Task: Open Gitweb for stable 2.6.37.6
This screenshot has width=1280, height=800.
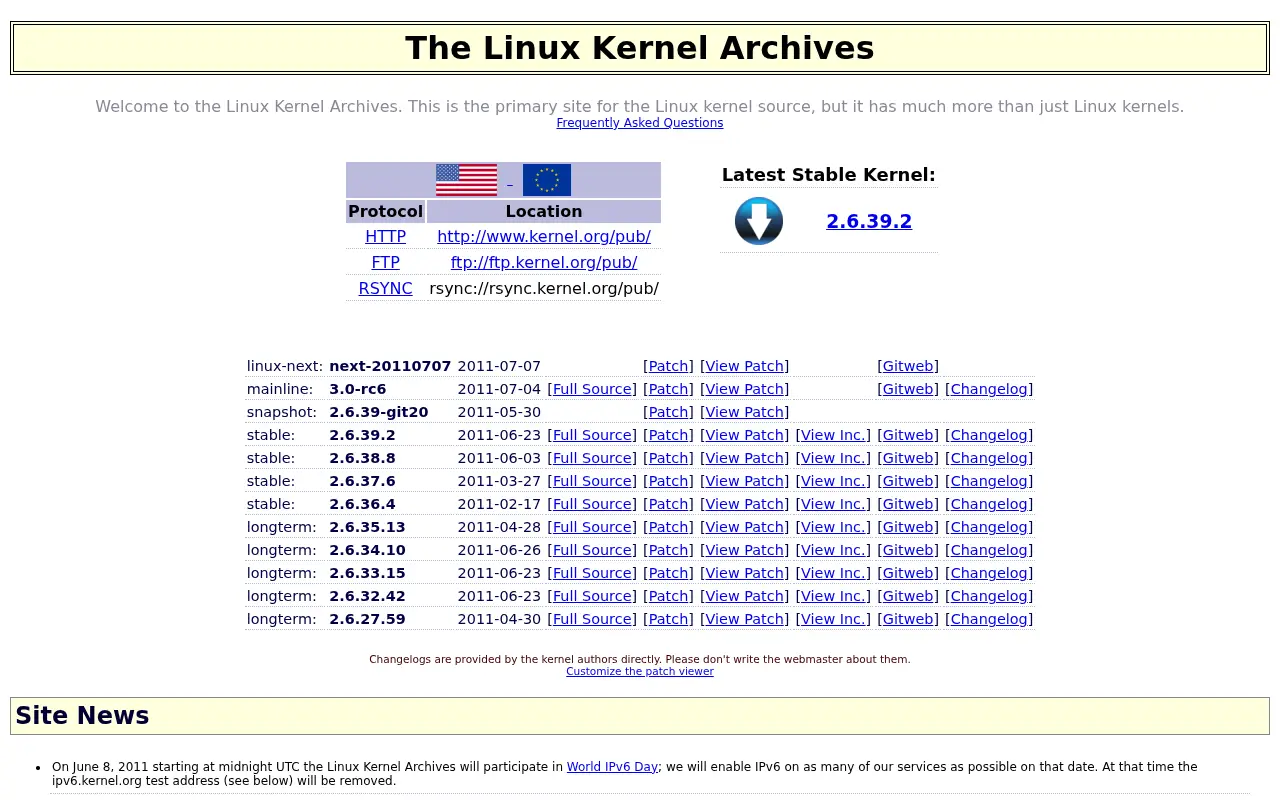Action: pyautogui.click(x=908, y=481)
